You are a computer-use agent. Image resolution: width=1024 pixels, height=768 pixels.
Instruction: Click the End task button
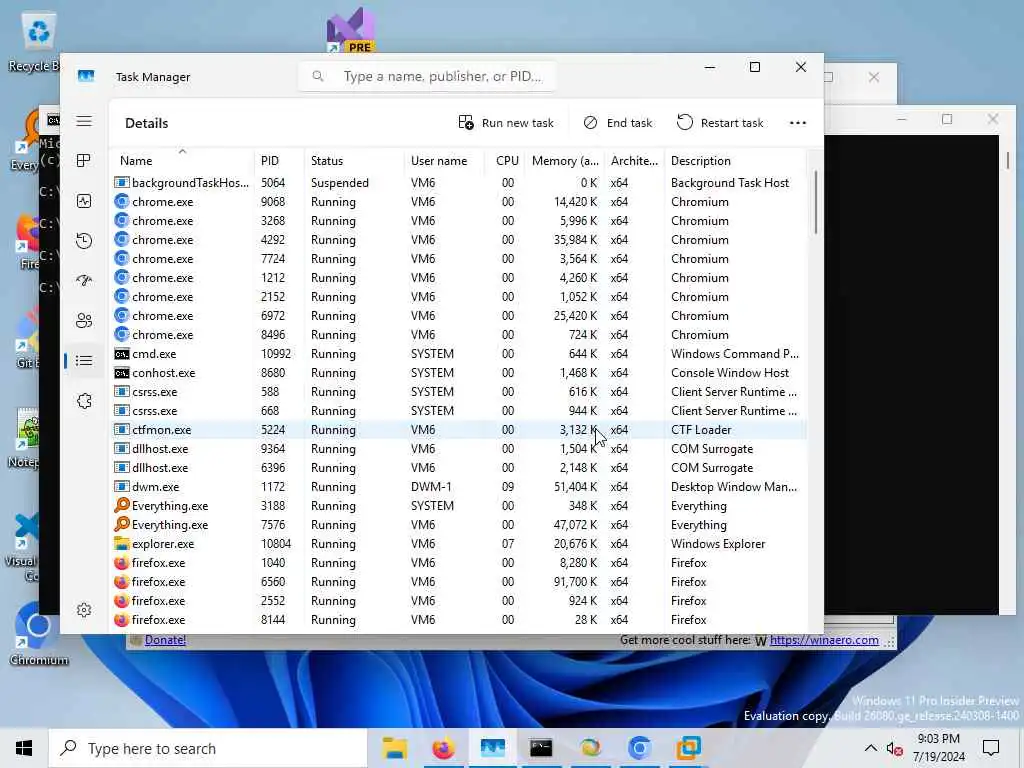point(618,123)
